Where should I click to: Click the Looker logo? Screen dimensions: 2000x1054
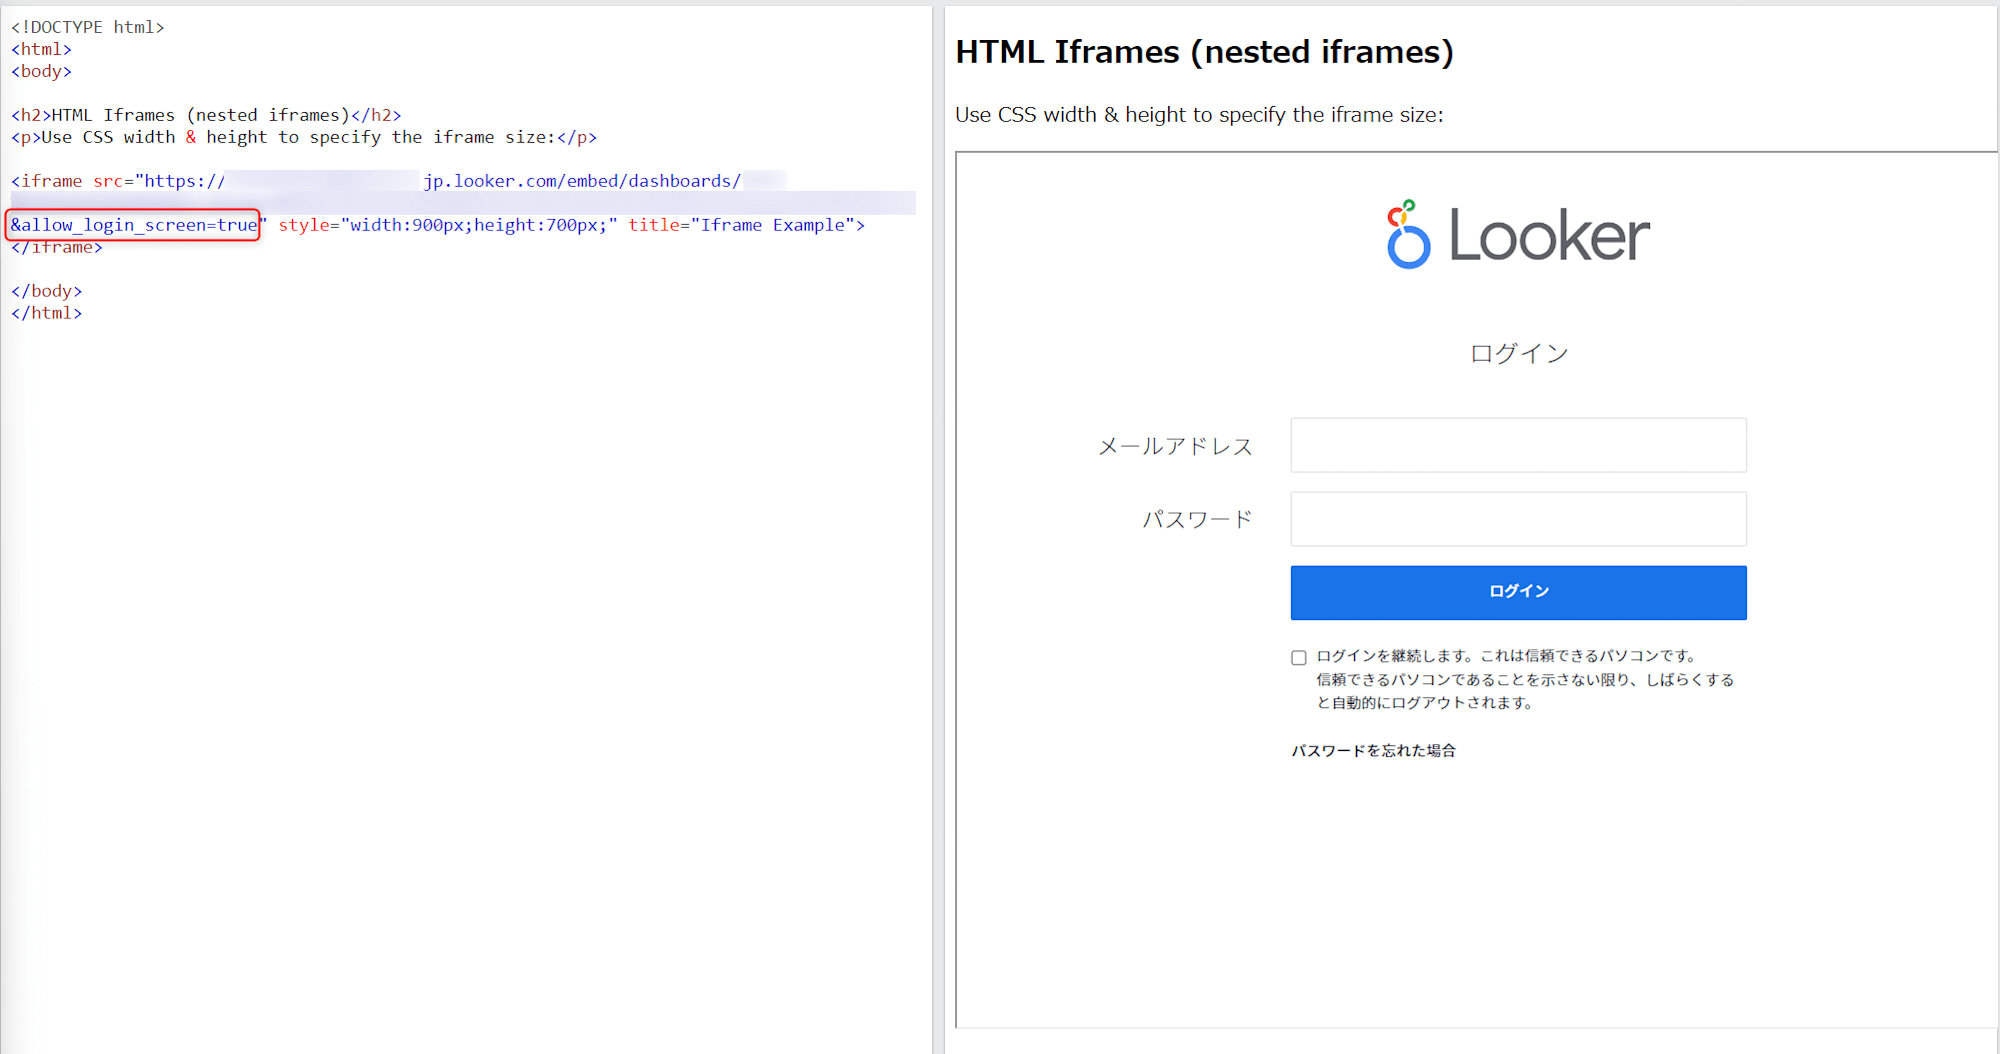1518,234
